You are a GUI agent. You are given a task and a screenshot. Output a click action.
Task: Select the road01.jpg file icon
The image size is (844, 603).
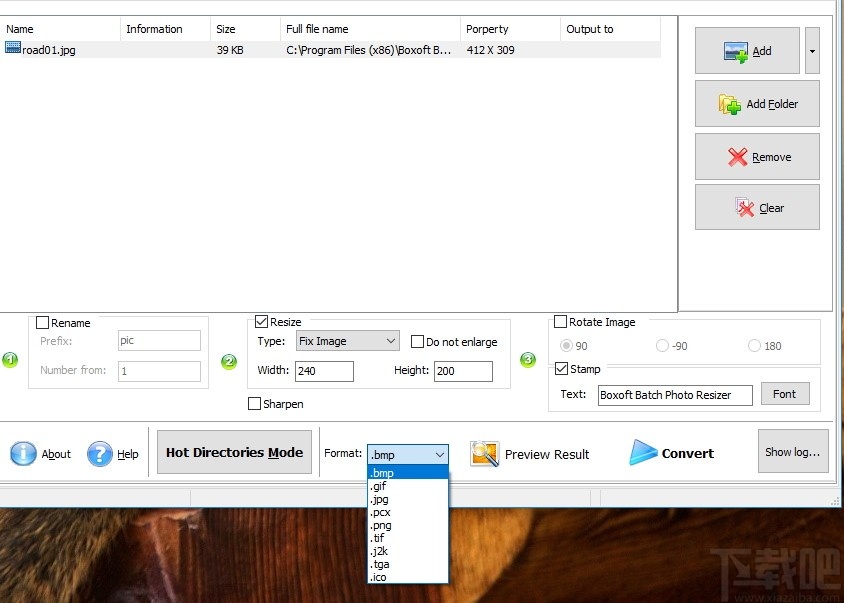(13, 48)
